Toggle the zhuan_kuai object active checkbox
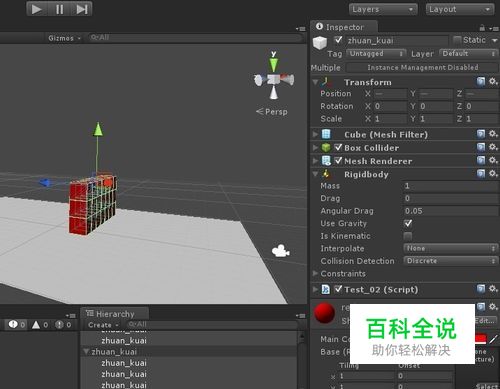Image resolution: width=500 pixels, height=389 pixels. tap(338, 40)
